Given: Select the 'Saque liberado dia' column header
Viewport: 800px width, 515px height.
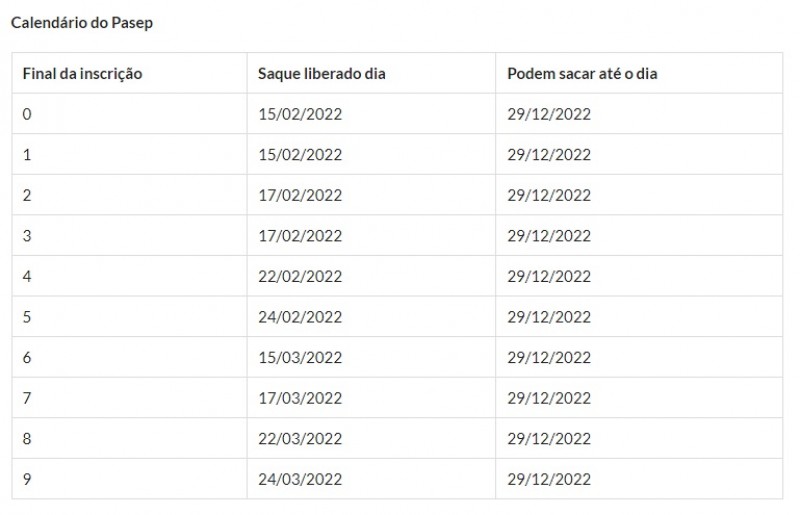Looking at the screenshot, I should click(371, 73).
